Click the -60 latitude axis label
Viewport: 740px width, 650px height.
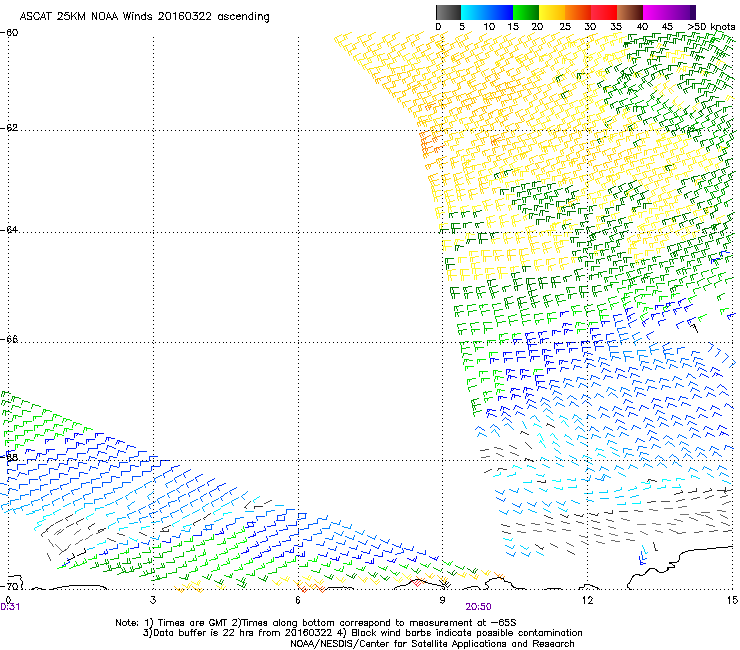(x=9, y=33)
